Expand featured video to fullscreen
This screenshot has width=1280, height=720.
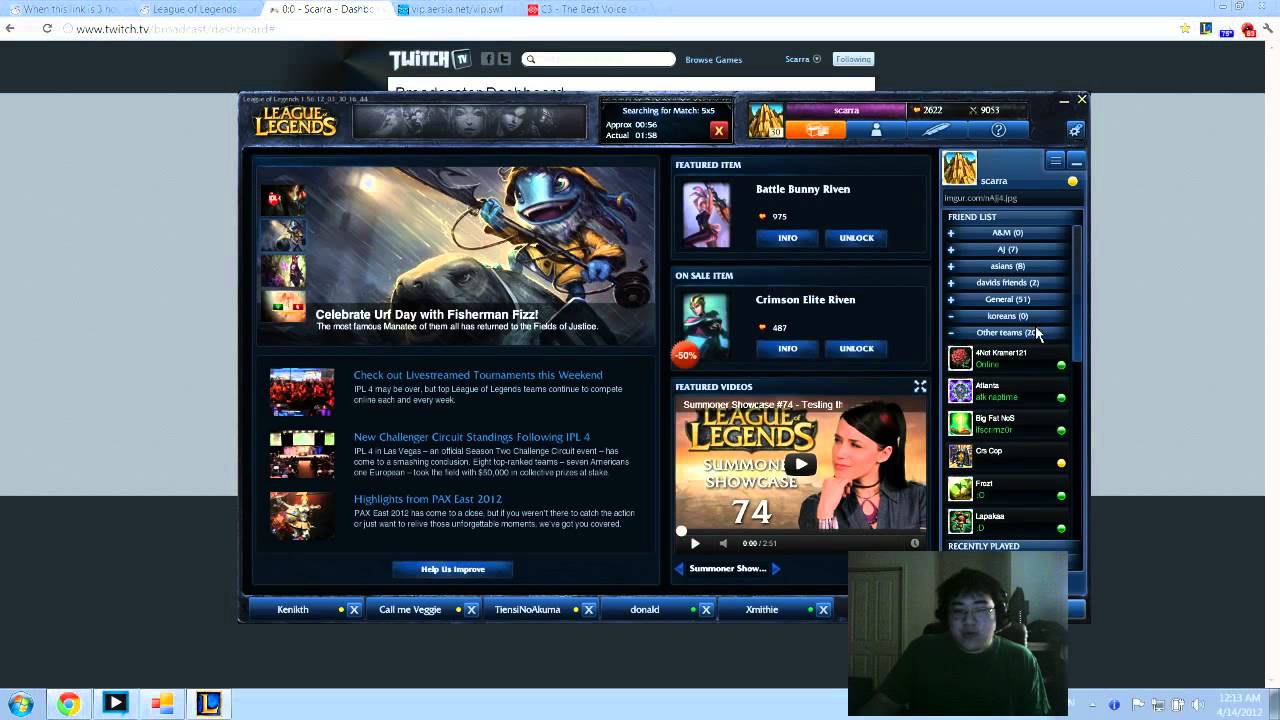tap(920, 387)
